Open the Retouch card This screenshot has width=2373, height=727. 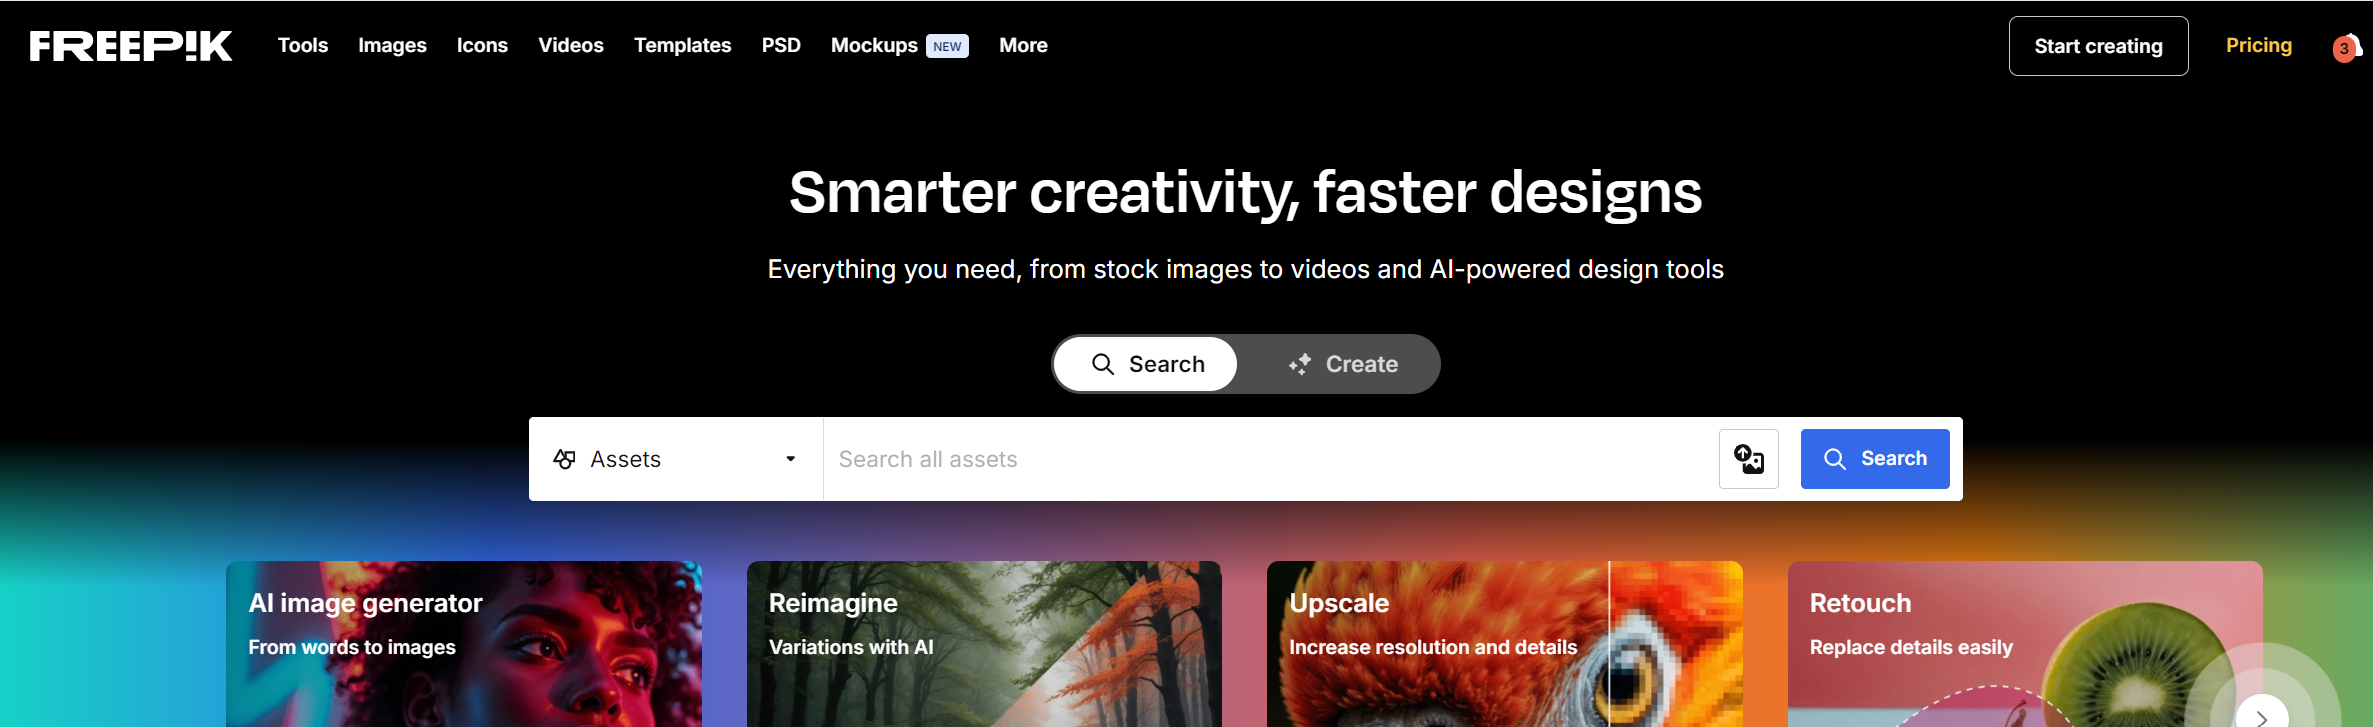tap(2025, 644)
